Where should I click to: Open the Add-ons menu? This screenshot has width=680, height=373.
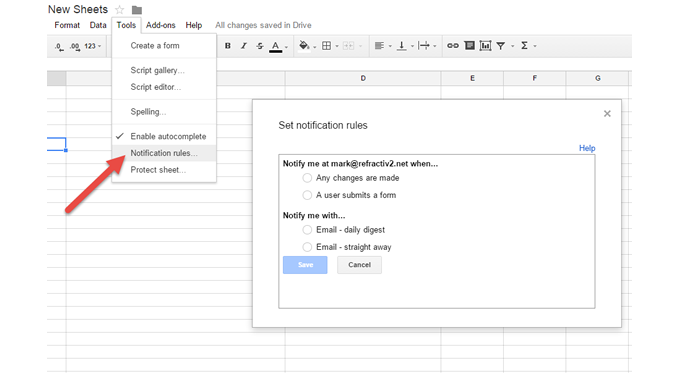[x=160, y=25]
